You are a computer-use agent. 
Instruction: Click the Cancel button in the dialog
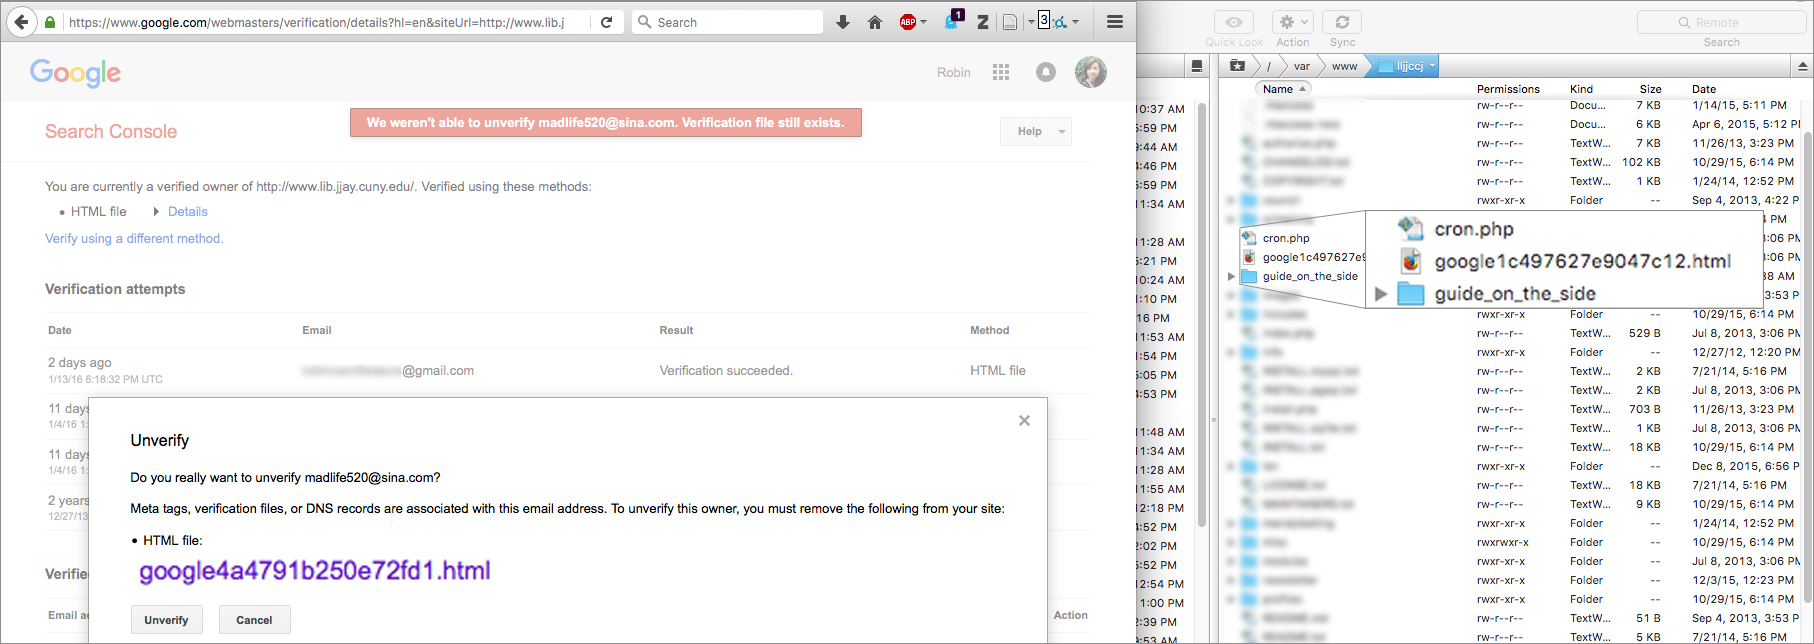tap(254, 620)
